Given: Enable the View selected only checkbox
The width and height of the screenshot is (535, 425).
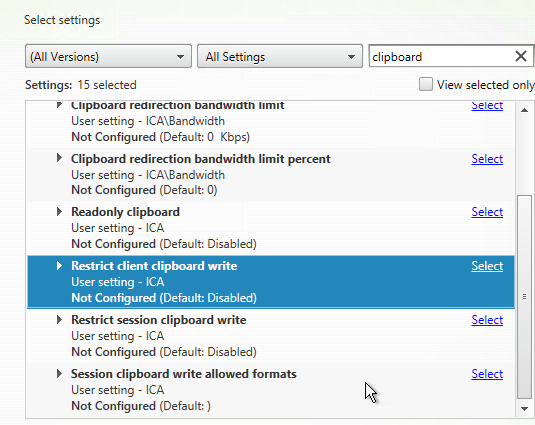Looking at the screenshot, I should click(x=426, y=84).
